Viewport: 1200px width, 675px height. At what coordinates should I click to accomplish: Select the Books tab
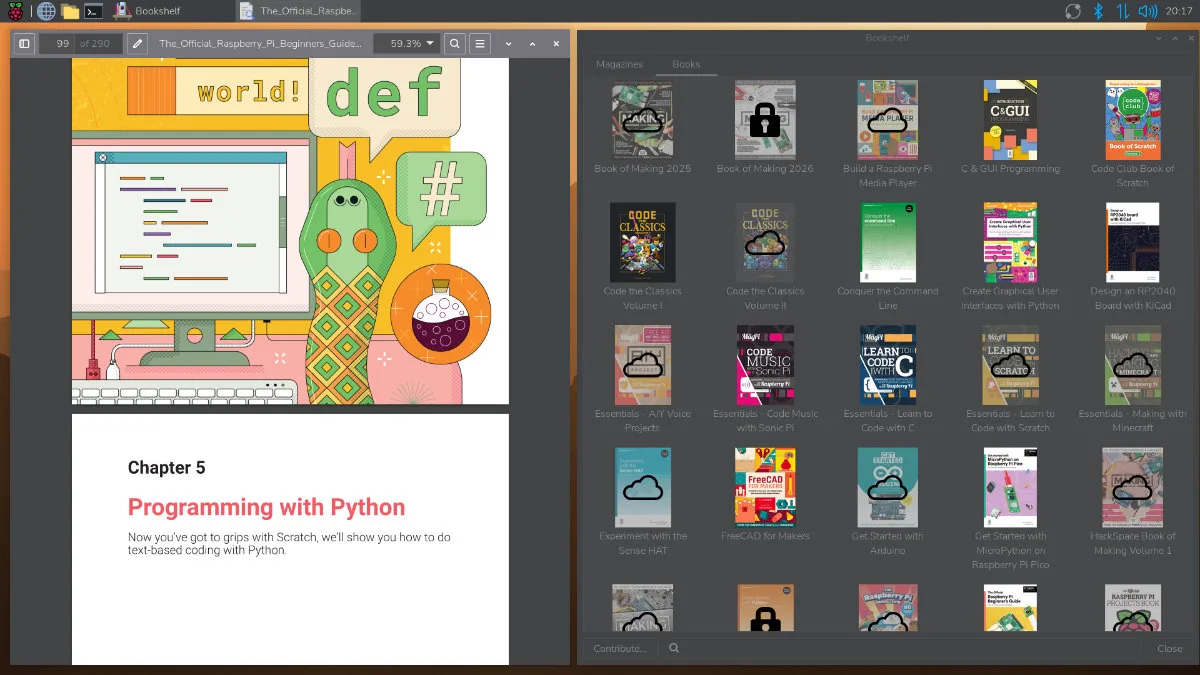pyautogui.click(x=686, y=64)
